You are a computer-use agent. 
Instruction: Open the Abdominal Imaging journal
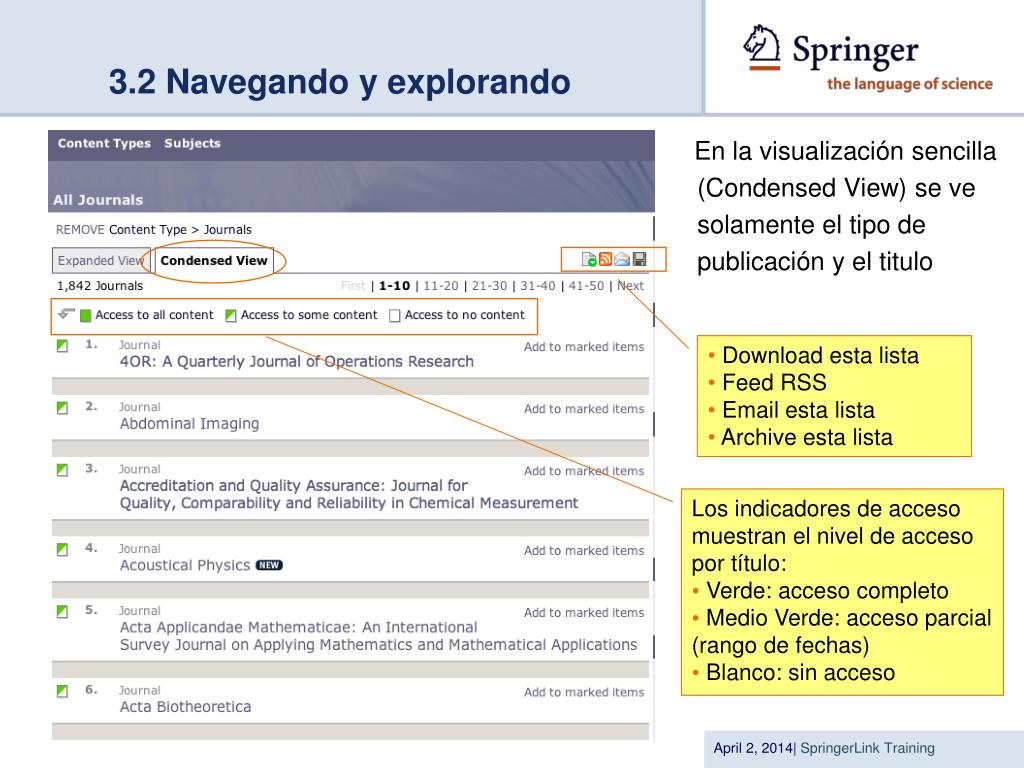click(x=189, y=423)
